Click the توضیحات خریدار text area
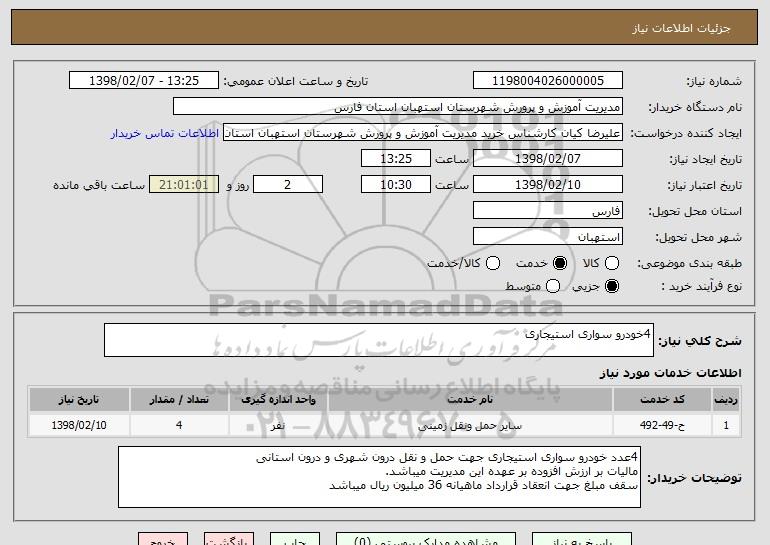This screenshot has width=770, height=545. click(x=379, y=477)
